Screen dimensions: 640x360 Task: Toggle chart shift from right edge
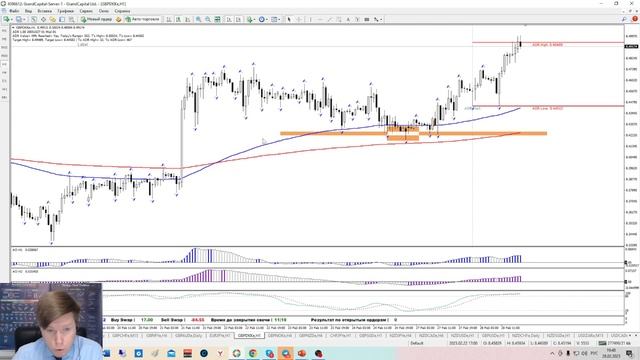238,19
